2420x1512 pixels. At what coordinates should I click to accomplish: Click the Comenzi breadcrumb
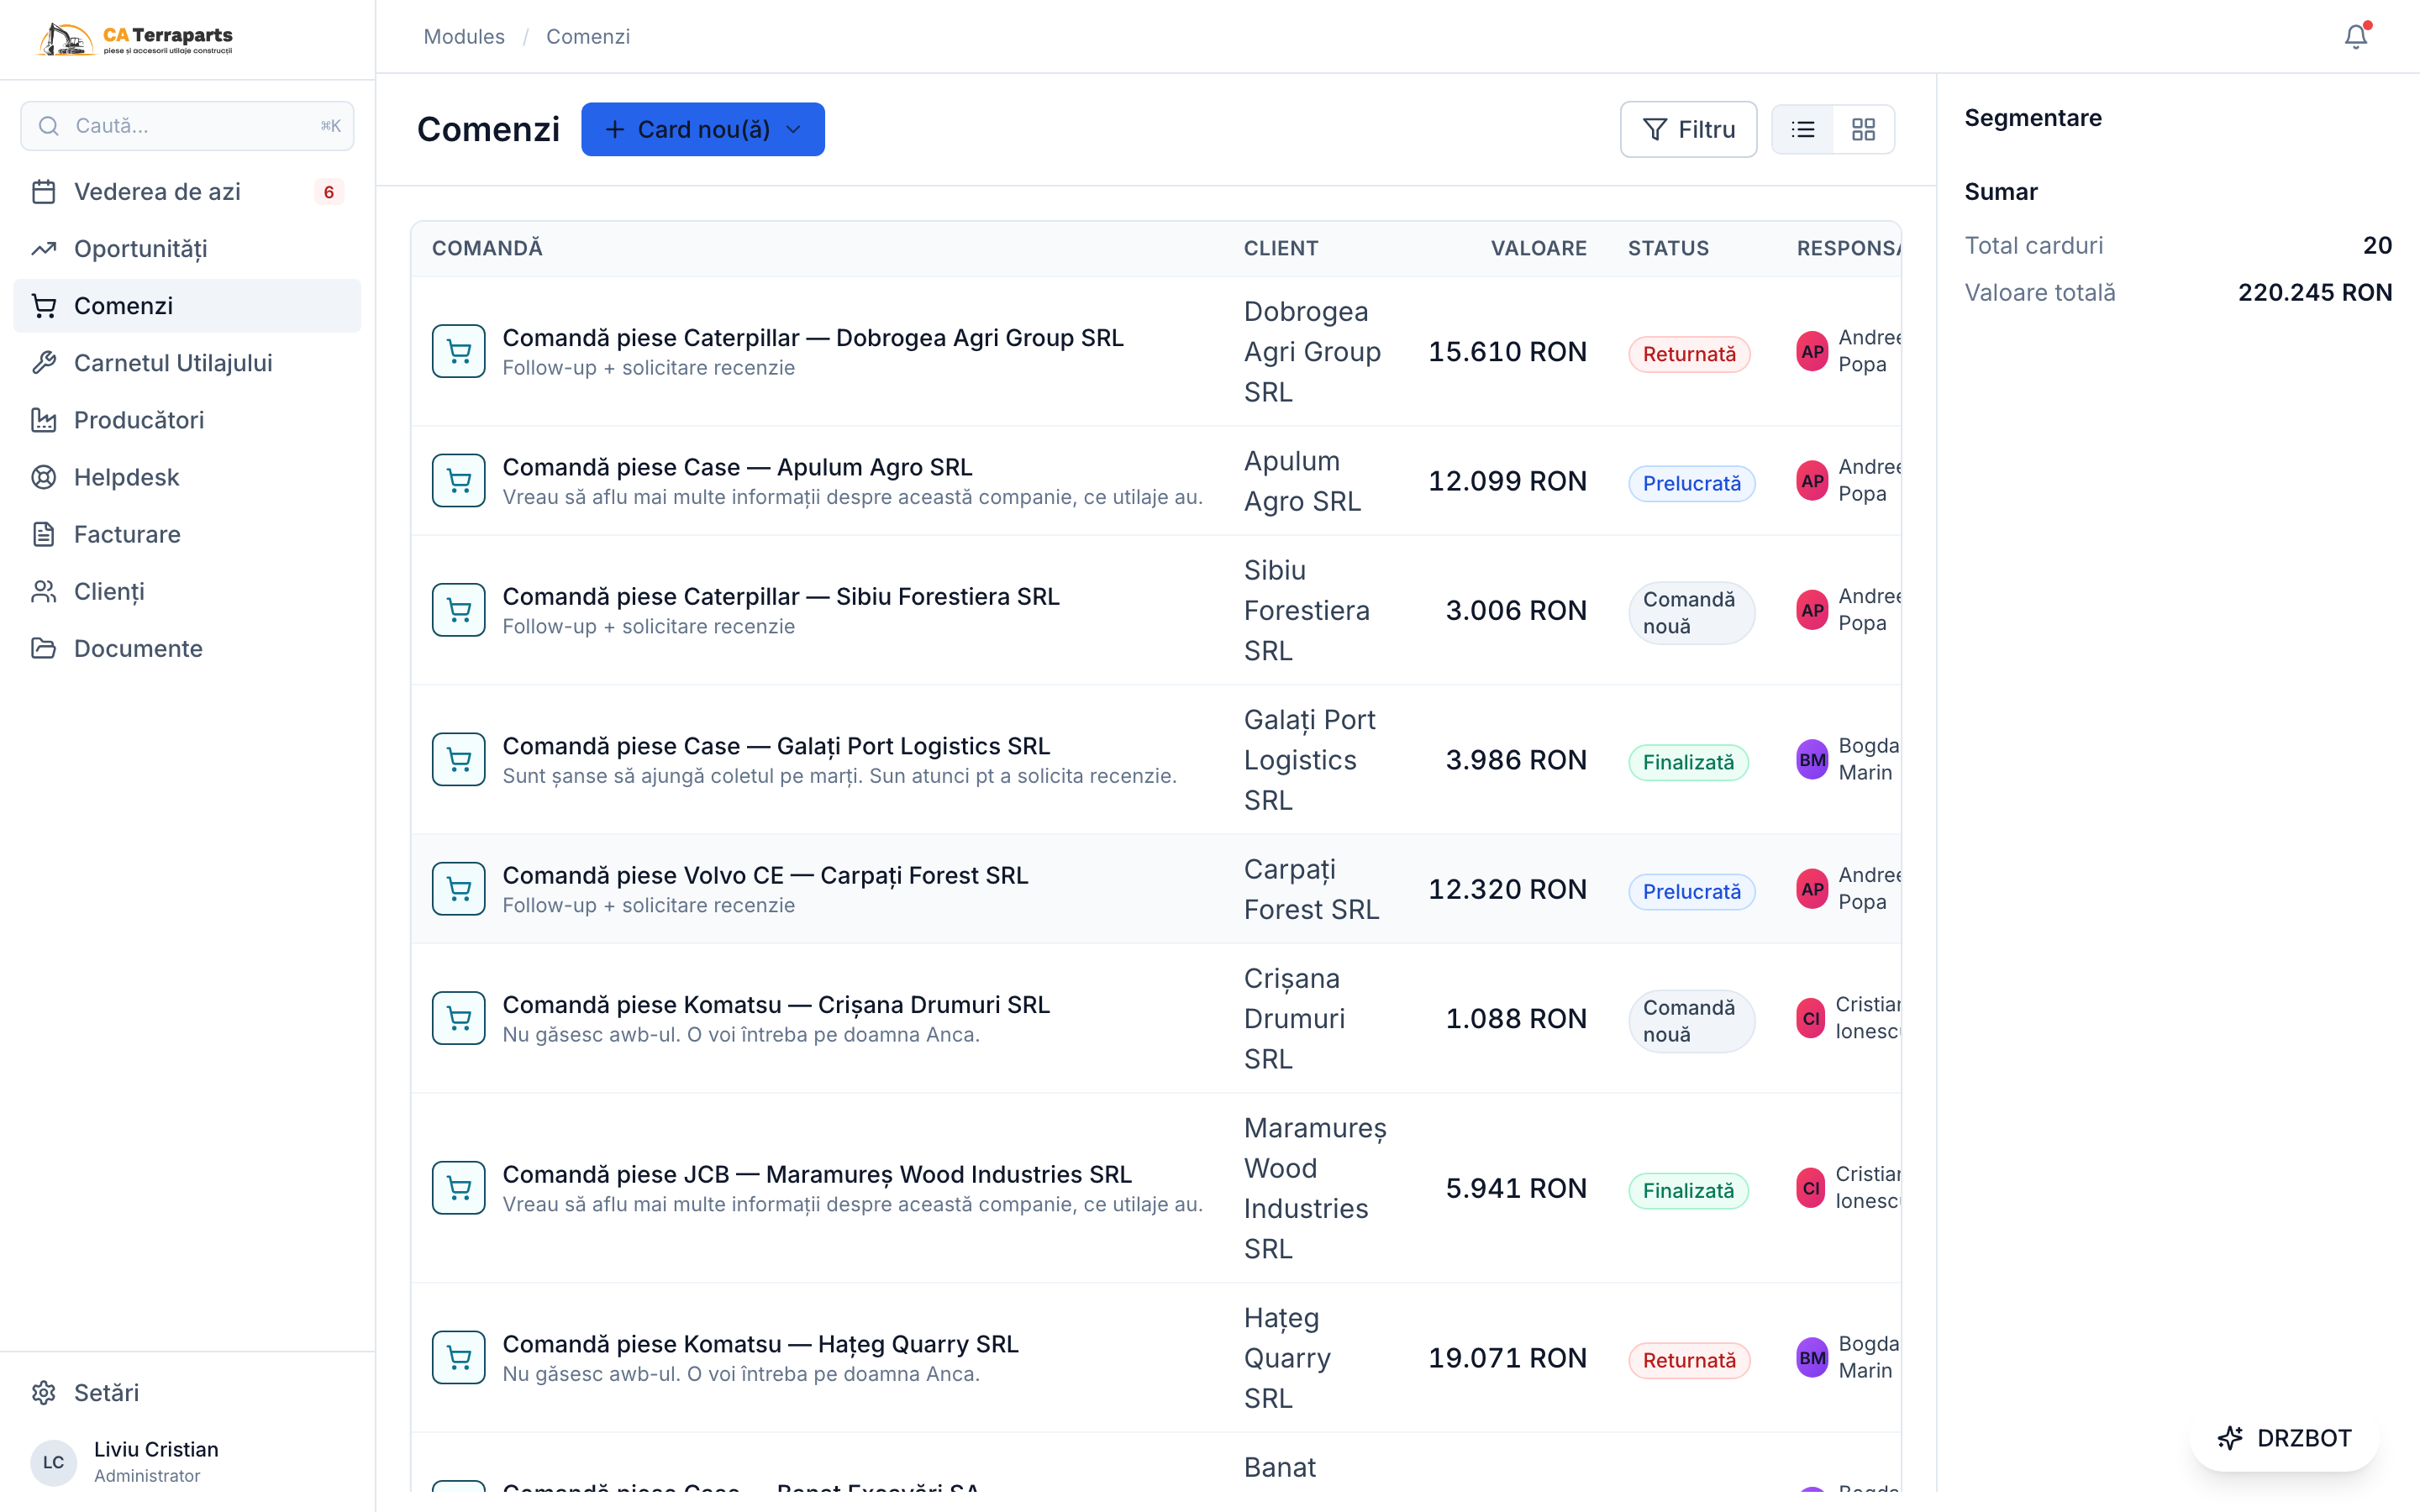[x=588, y=37]
